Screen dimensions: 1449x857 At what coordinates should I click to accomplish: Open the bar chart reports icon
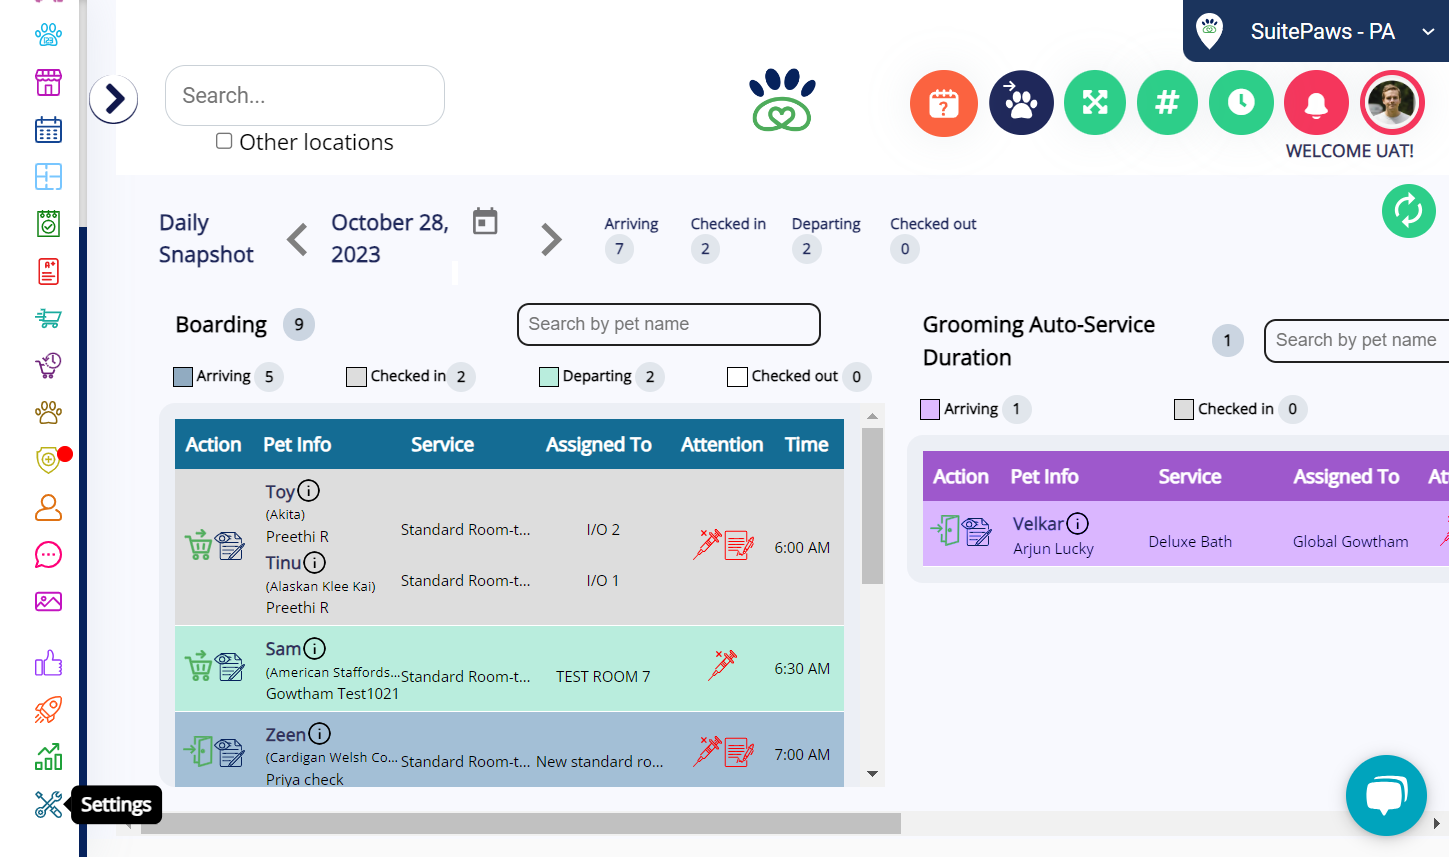pyautogui.click(x=48, y=757)
